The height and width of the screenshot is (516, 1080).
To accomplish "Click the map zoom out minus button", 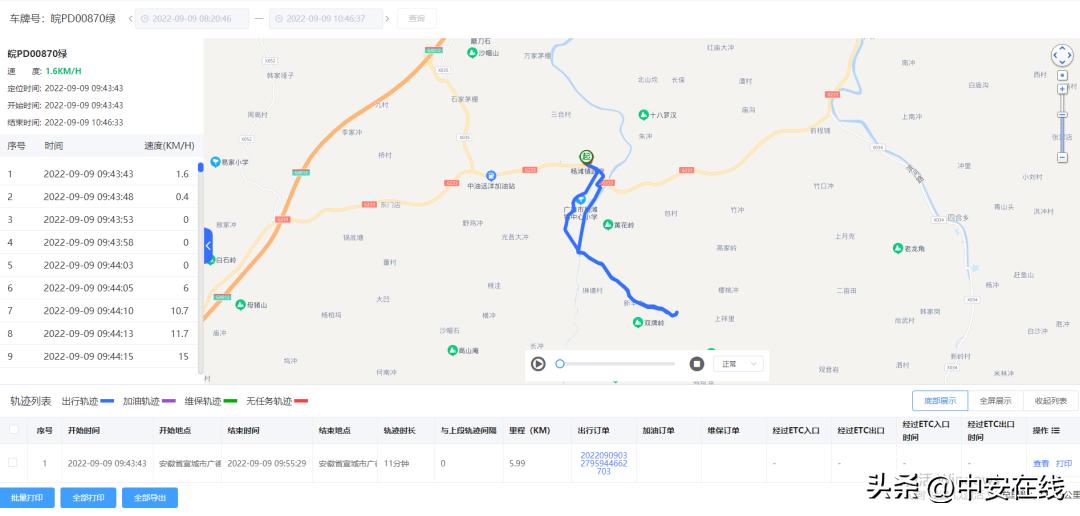I will (x=1062, y=158).
